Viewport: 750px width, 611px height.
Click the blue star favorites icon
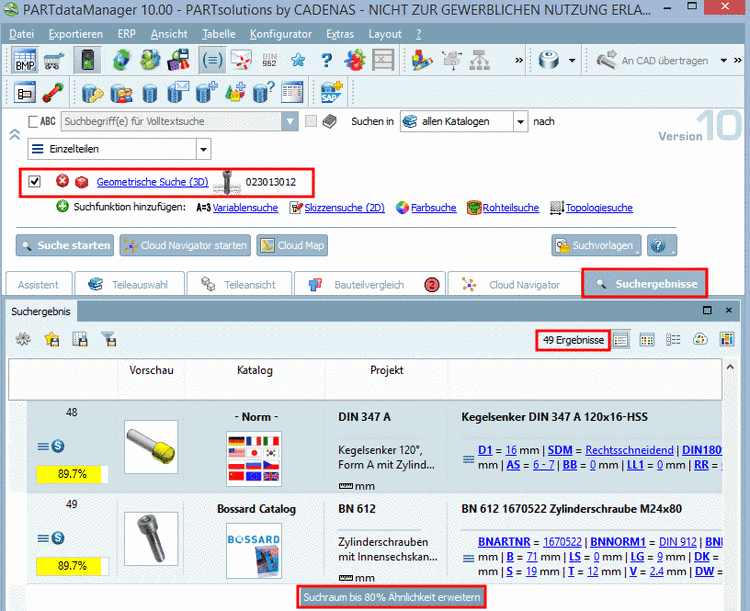coord(298,60)
